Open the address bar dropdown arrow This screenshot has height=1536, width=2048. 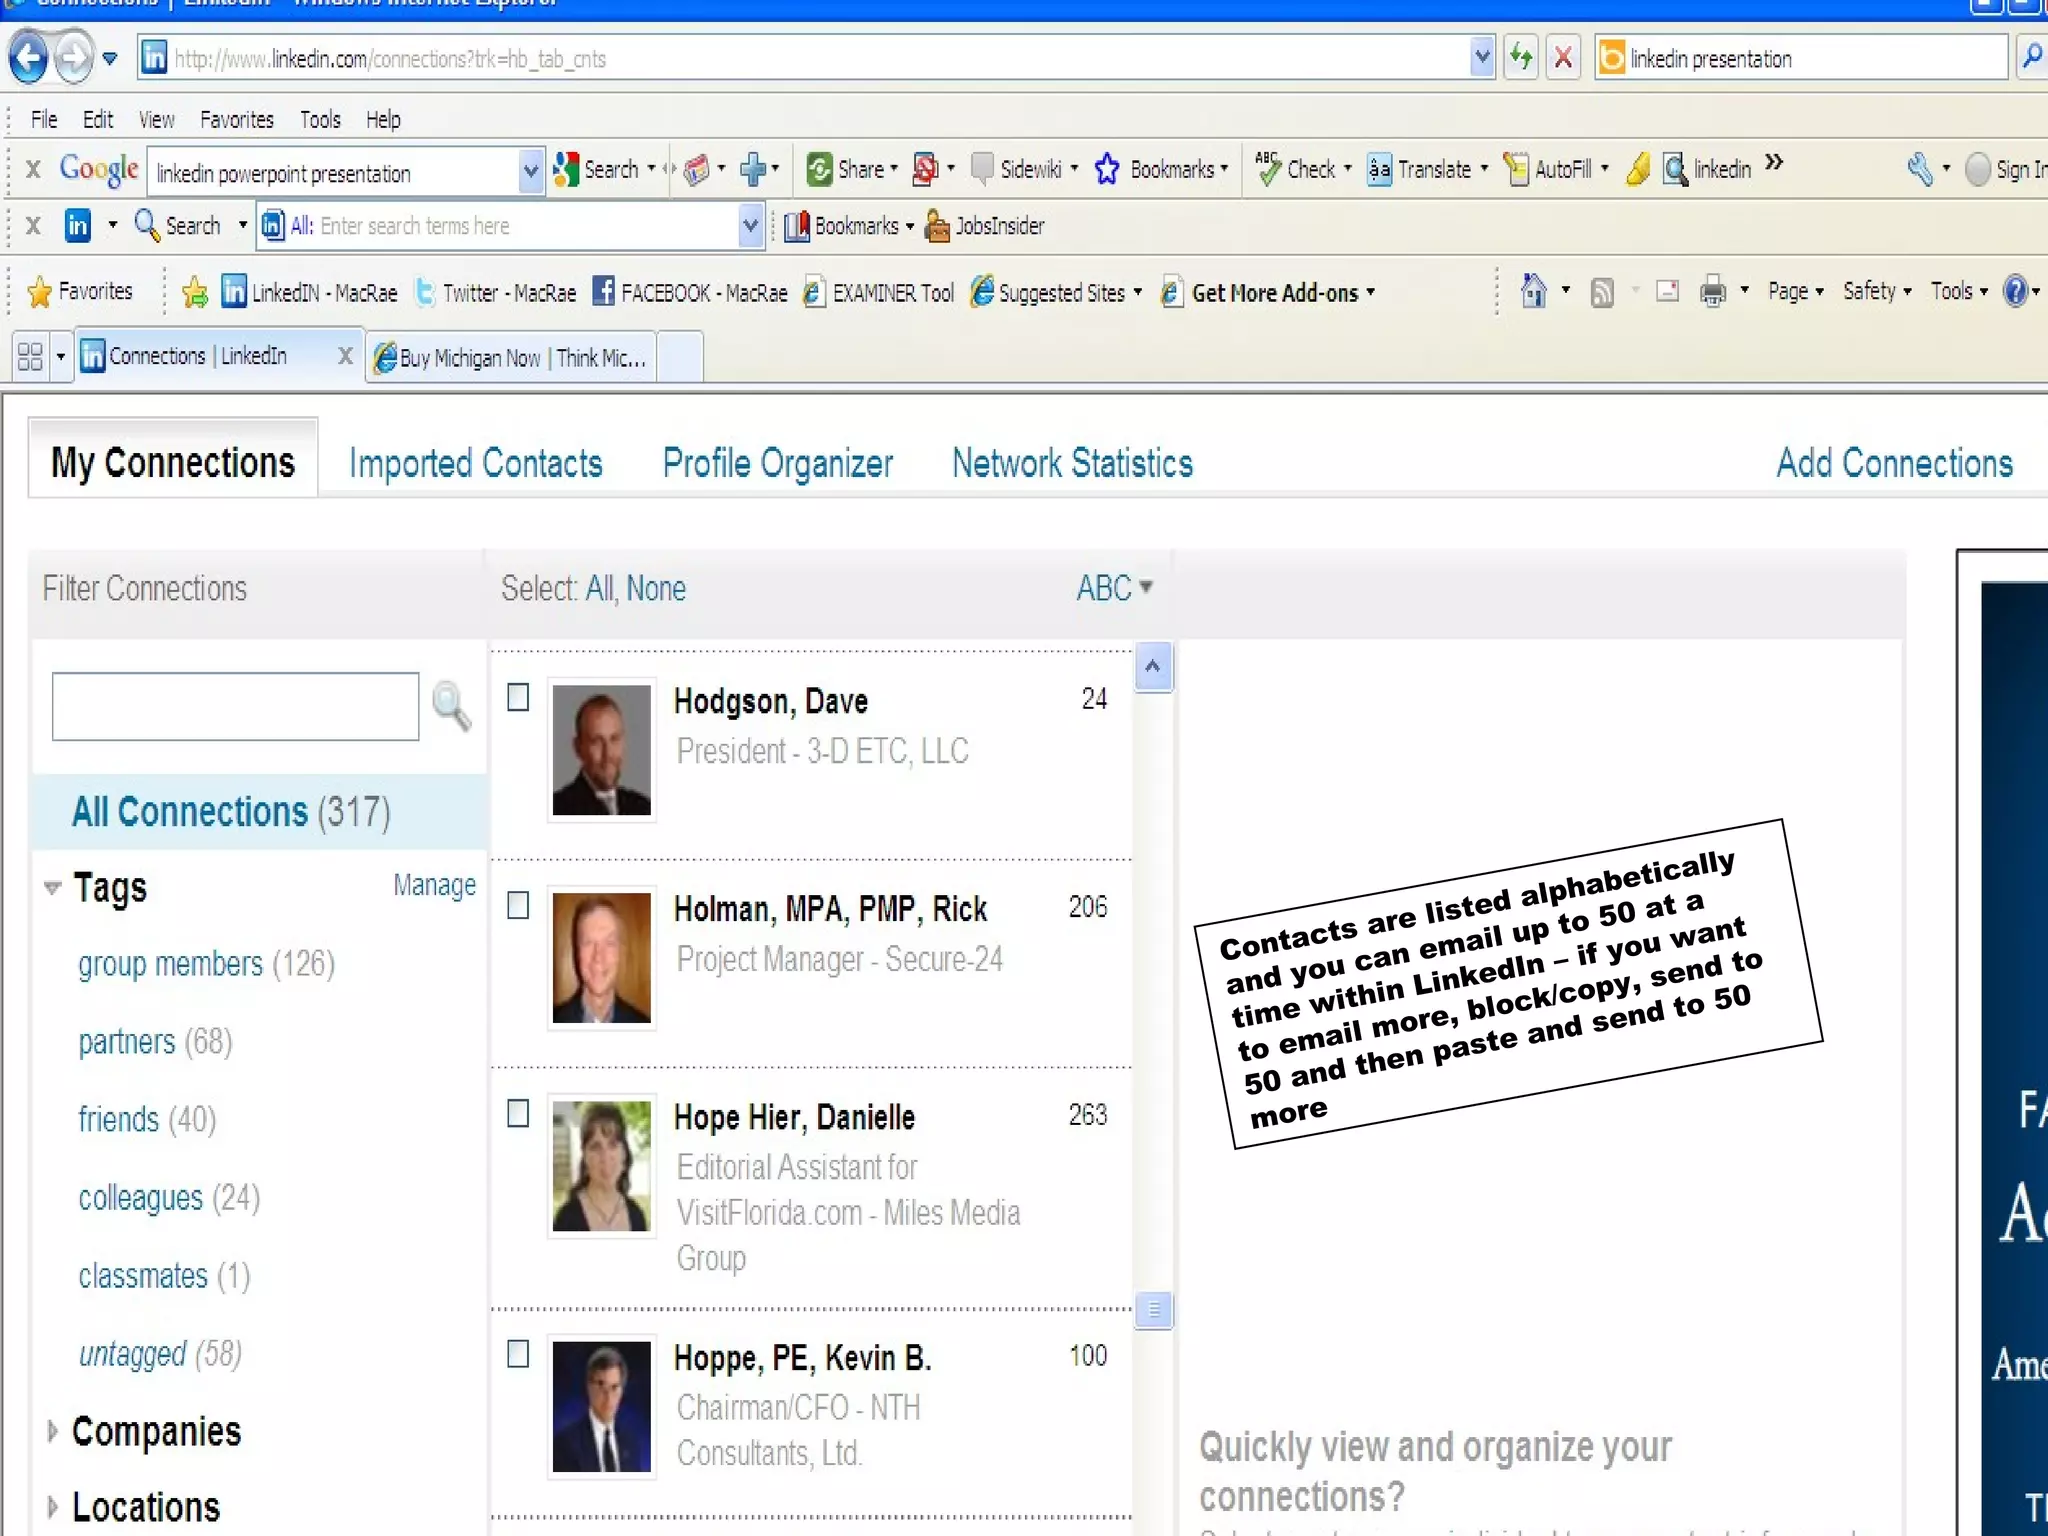(x=1482, y=57)
